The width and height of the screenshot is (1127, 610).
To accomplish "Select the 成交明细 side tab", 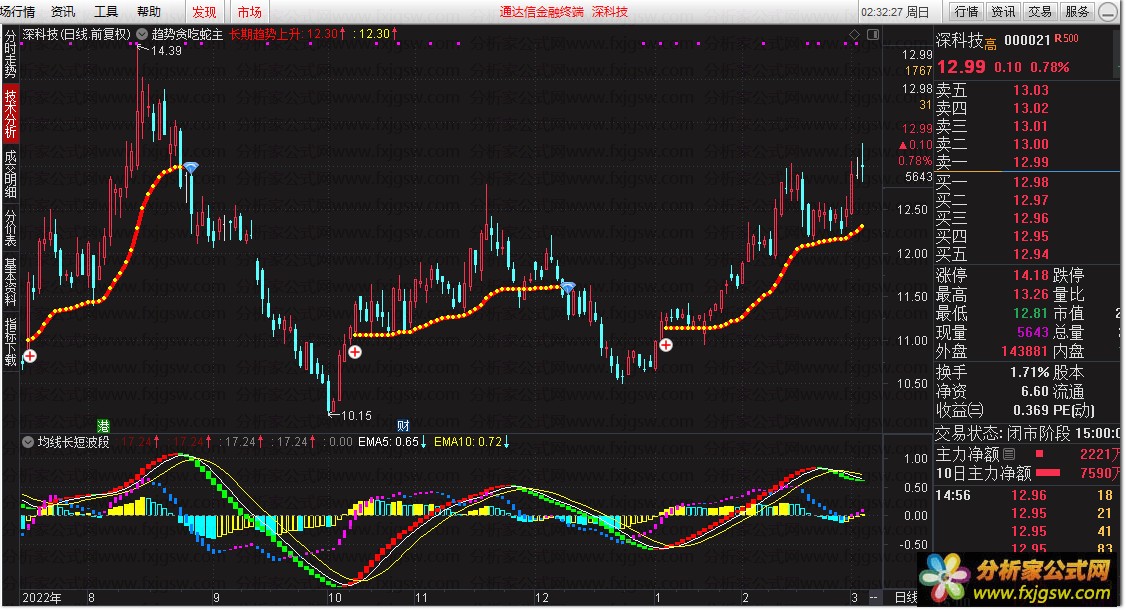I will click(x=10, y=173).
